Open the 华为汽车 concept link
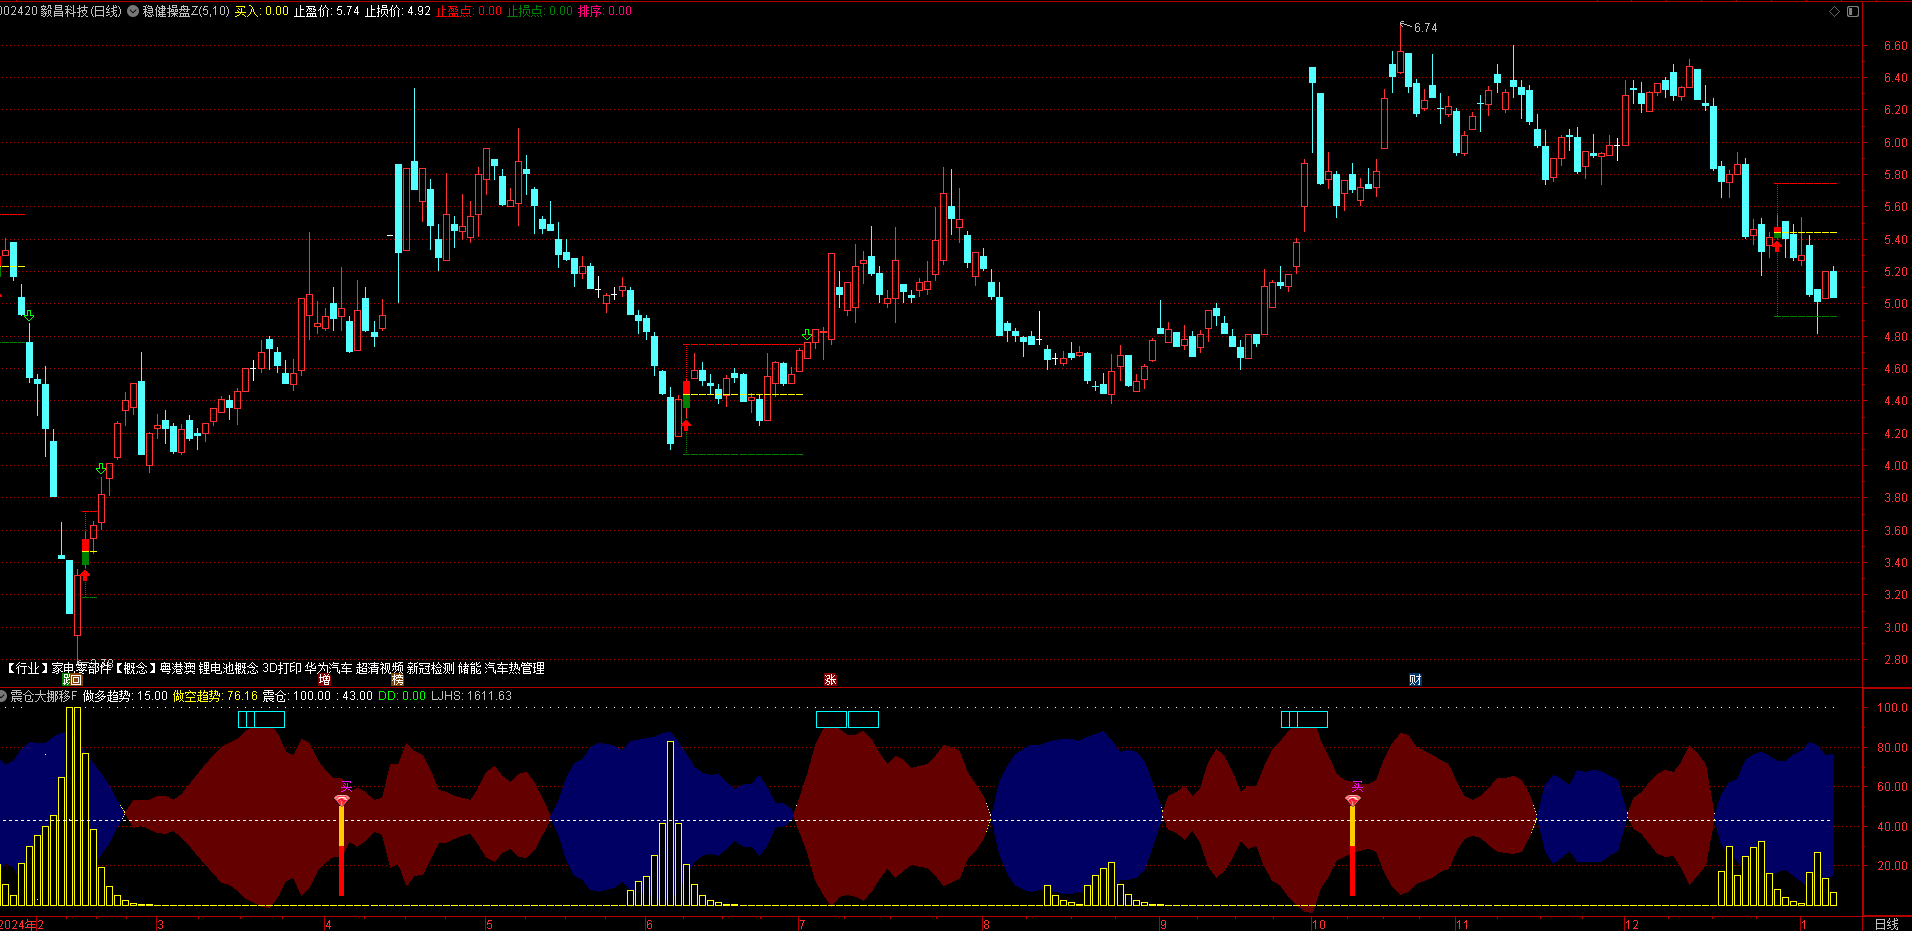The height and width of the screenshot is (931, 1912). tap(329, 668)
